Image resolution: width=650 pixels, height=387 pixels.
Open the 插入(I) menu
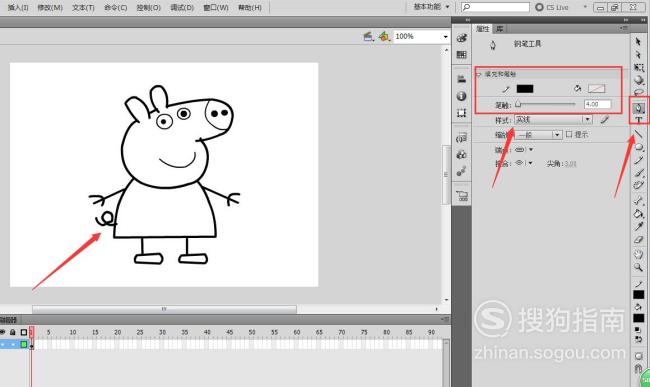[18, 7]
